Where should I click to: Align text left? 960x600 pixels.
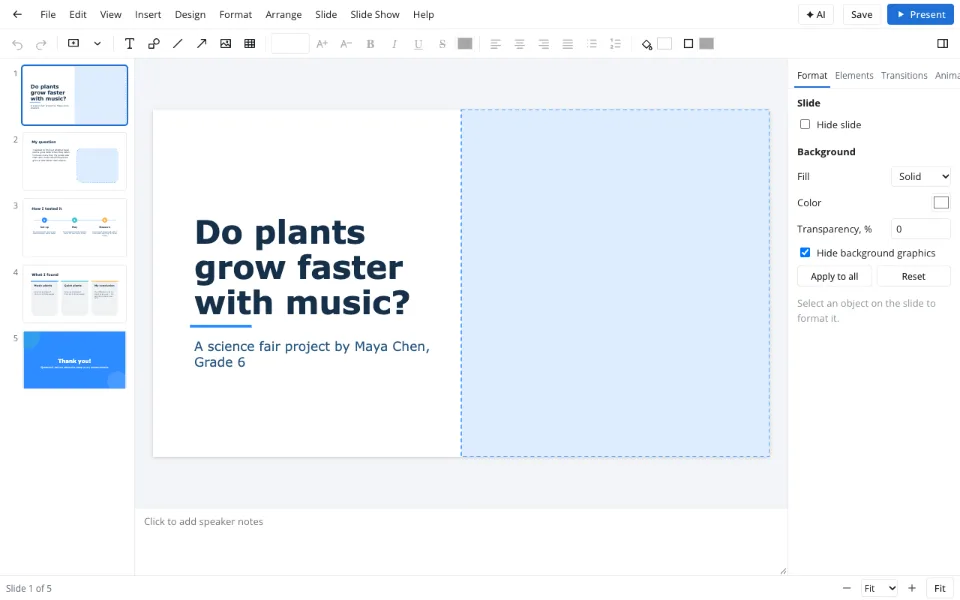(495, 43)
